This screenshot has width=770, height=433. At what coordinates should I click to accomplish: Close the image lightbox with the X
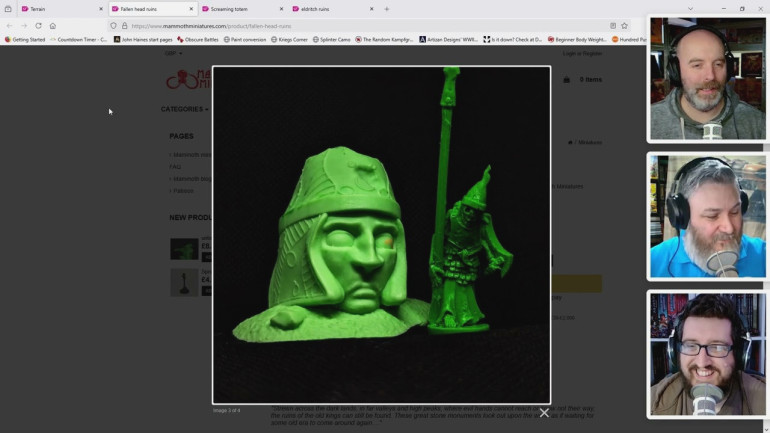544,412
